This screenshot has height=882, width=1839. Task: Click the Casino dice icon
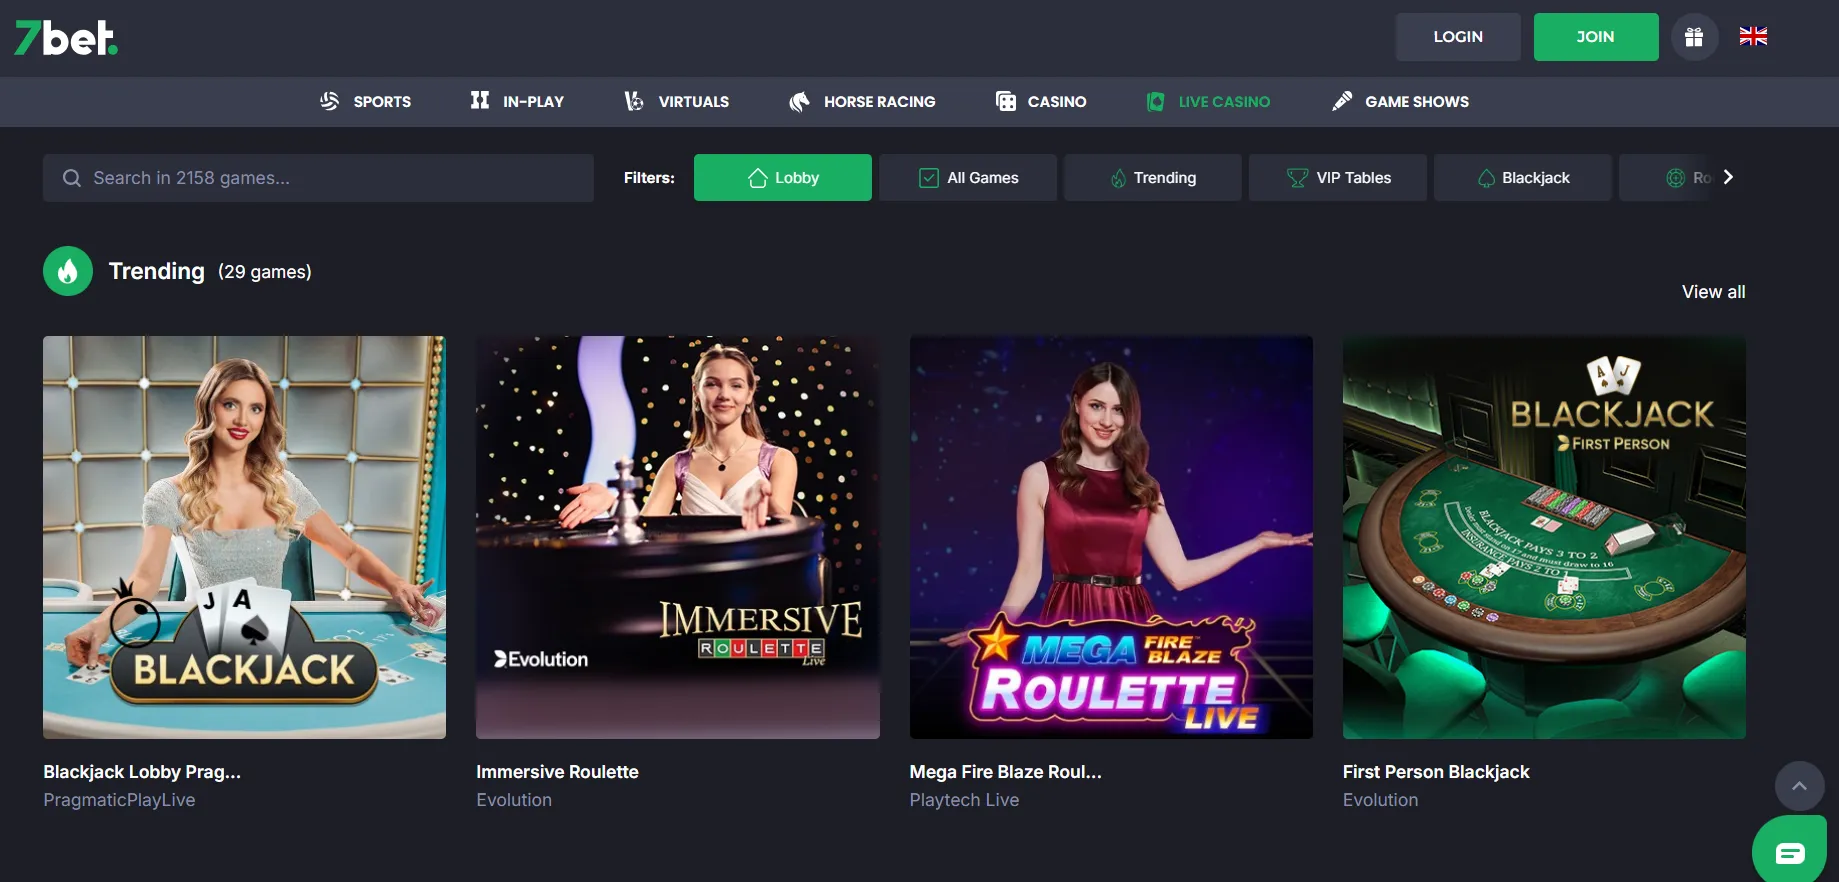pos(1006,101)
